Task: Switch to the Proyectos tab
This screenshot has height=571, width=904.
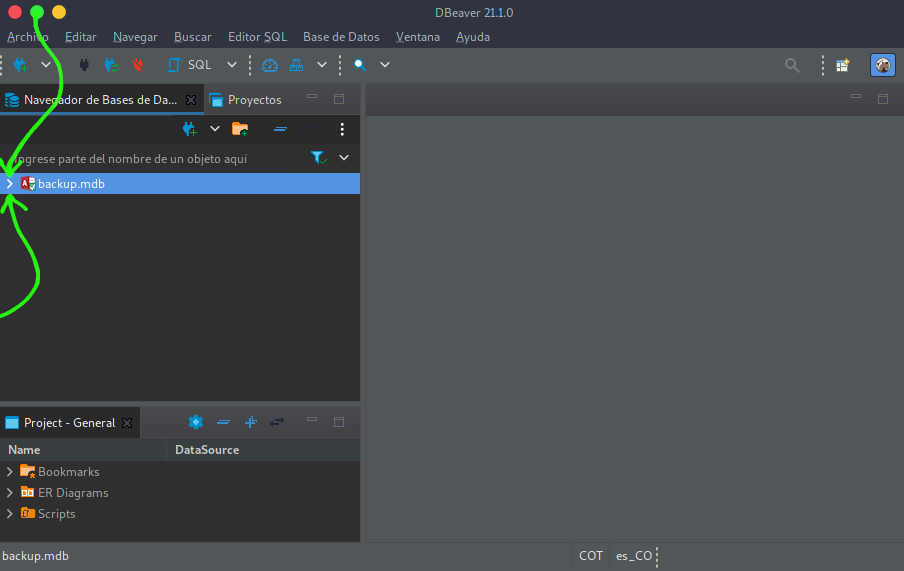Action: [246, 100]
